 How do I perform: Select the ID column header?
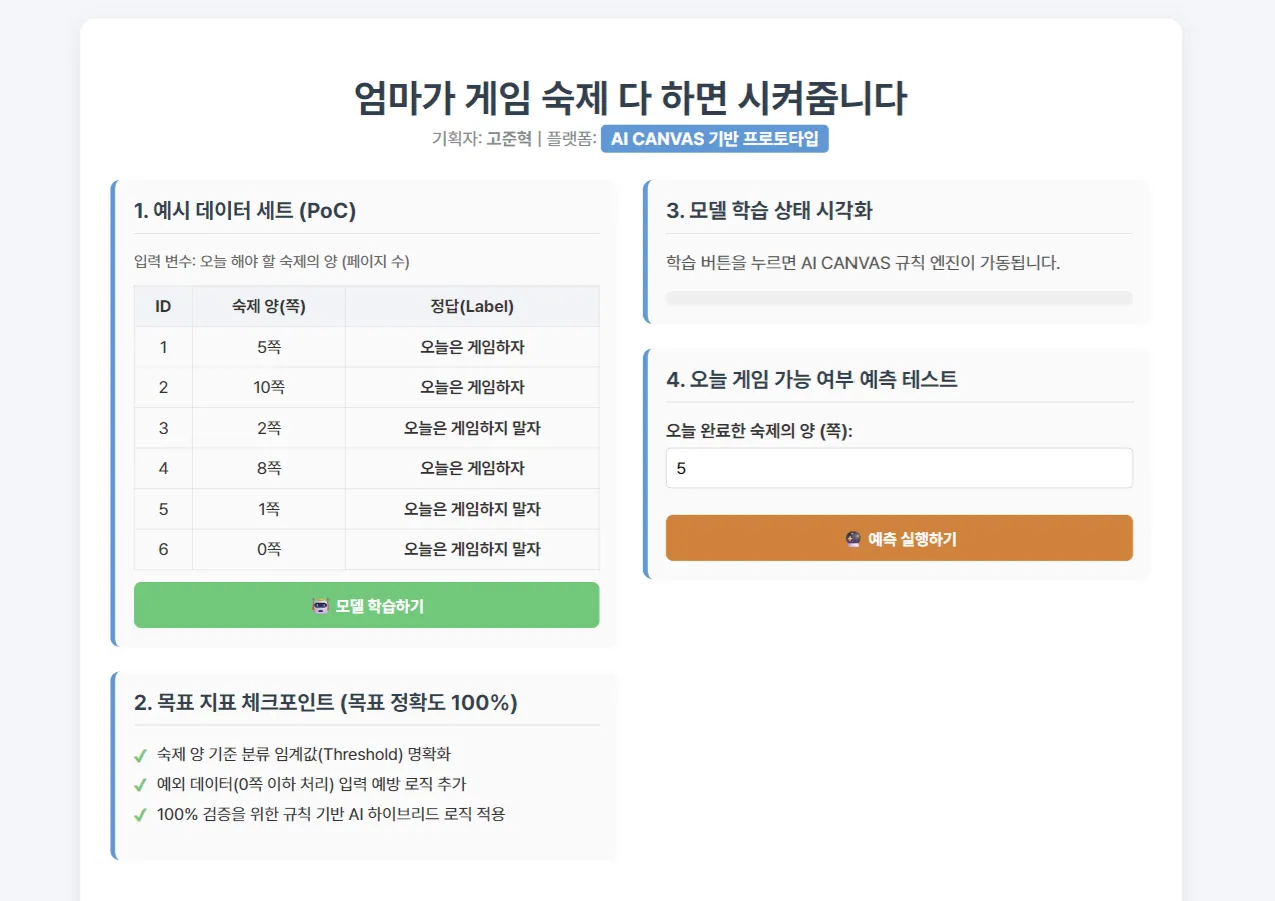(x=163, y=306)
